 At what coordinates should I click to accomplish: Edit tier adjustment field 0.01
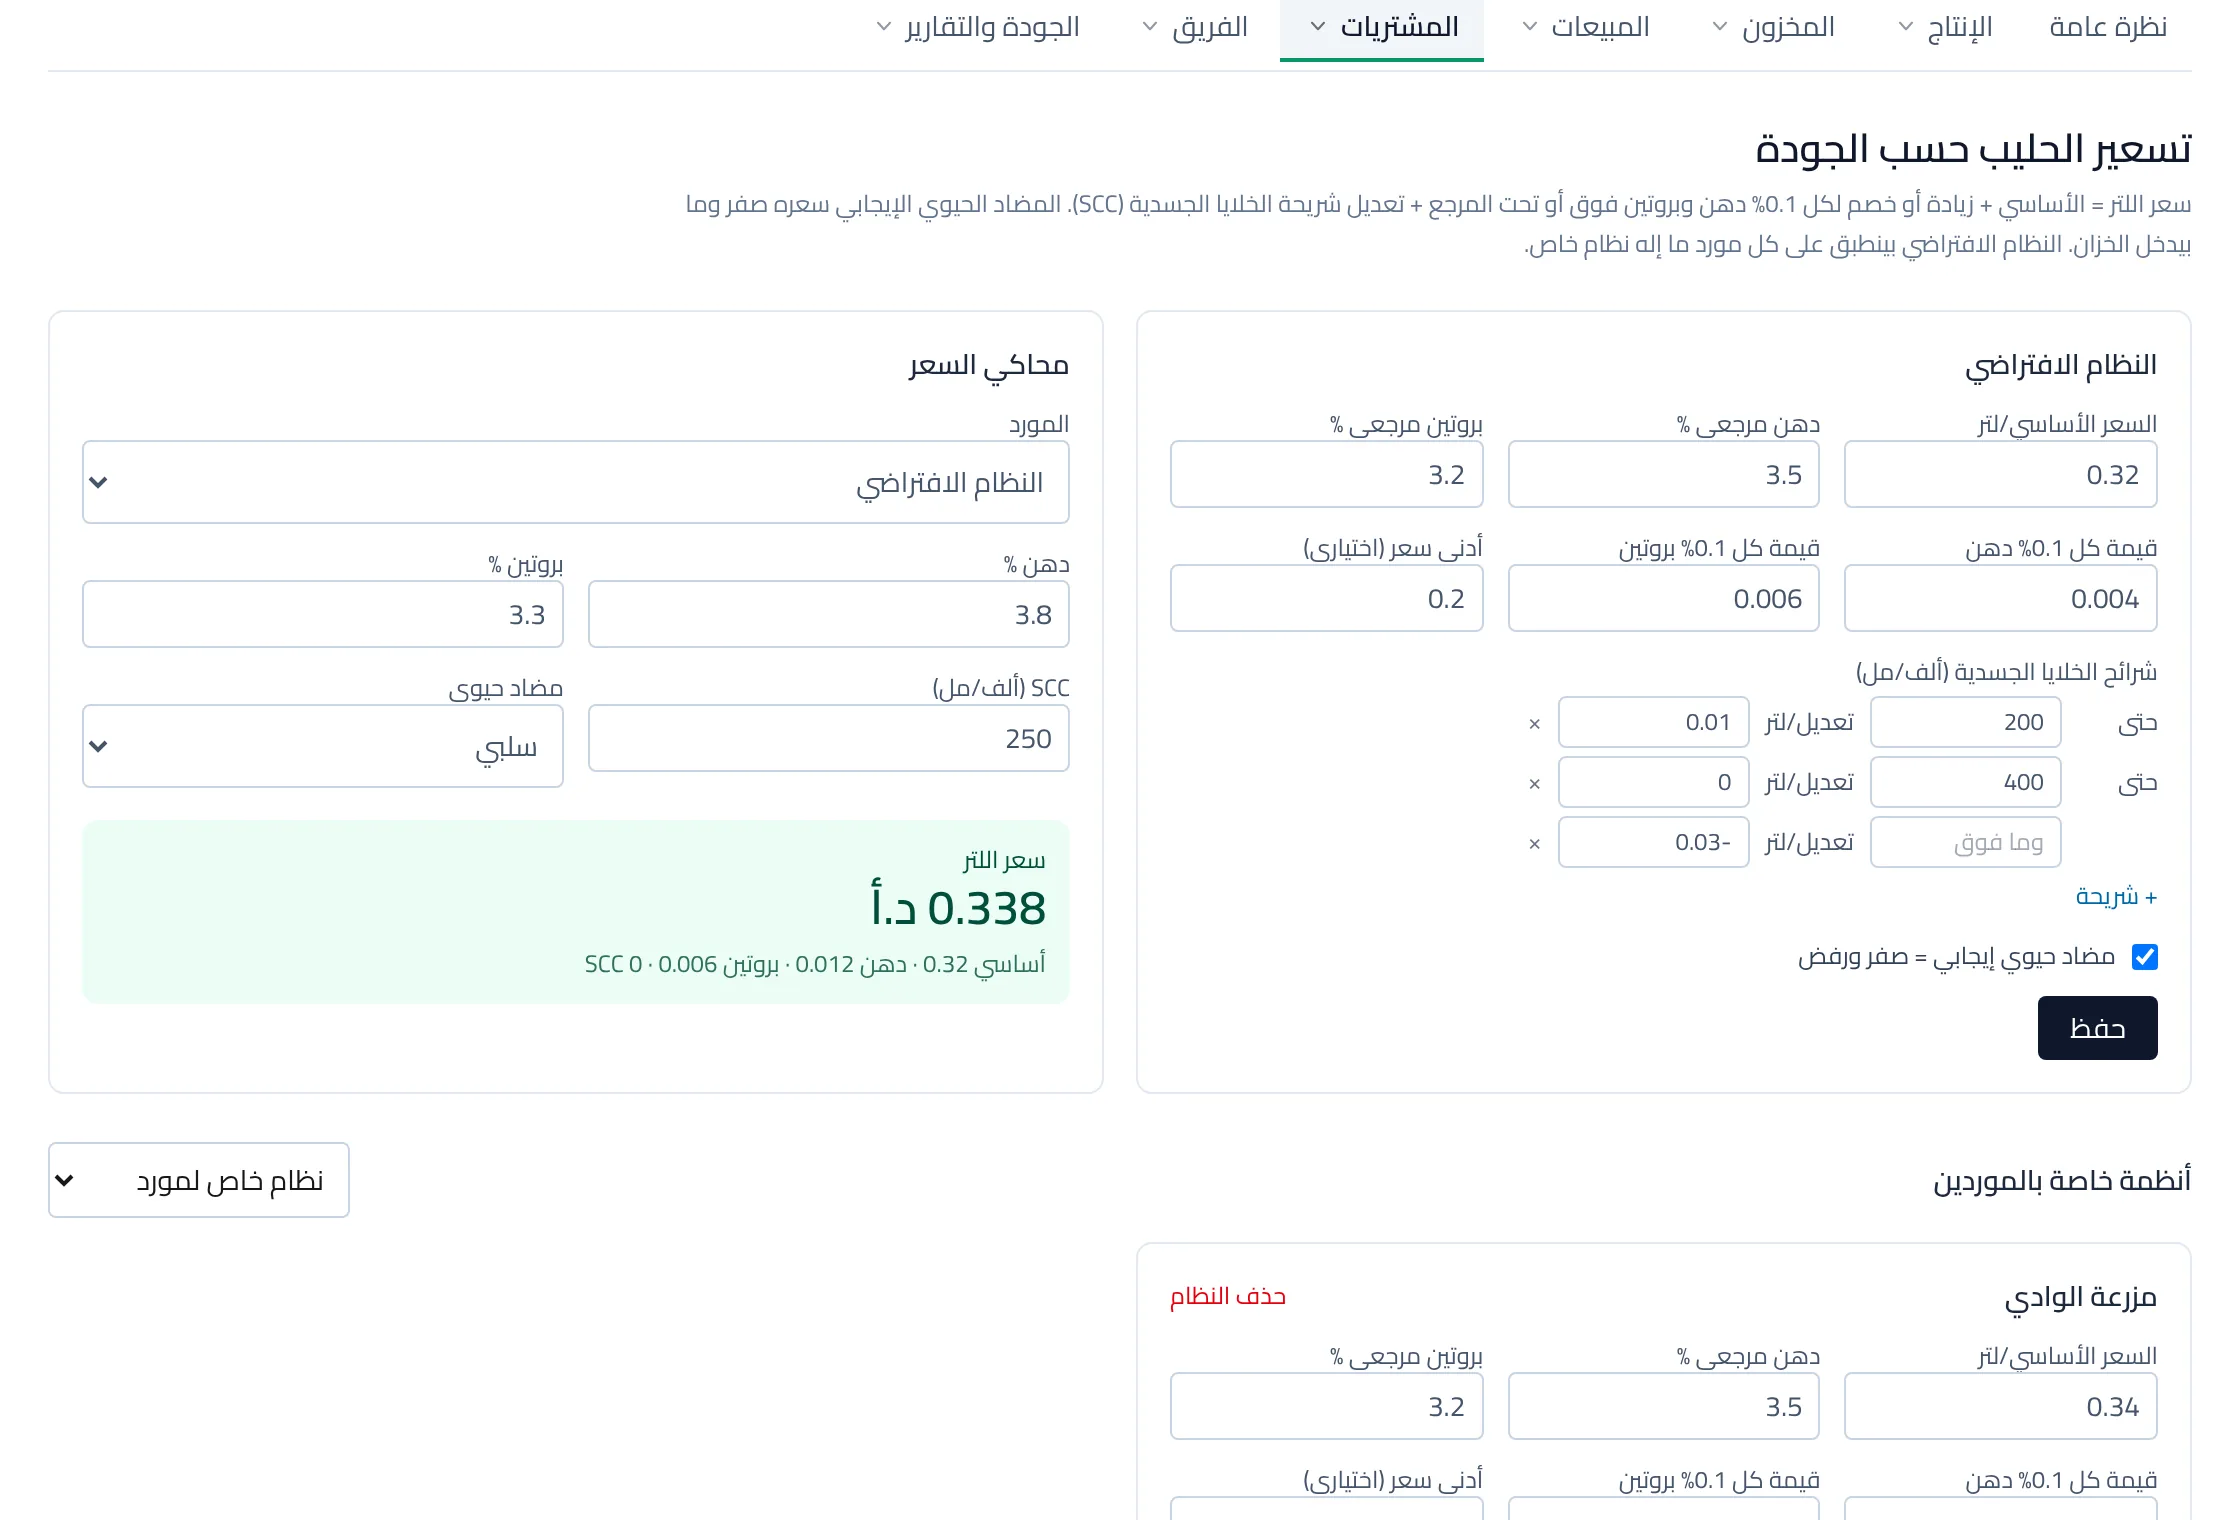(x=1653, y=722)
